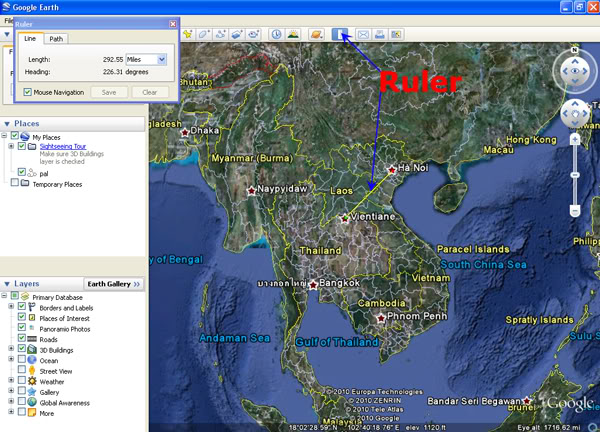The height and width of the screenshot is (432, 600).
Task: Click the Bangkok capital star marker
Action: coord(313,285)
